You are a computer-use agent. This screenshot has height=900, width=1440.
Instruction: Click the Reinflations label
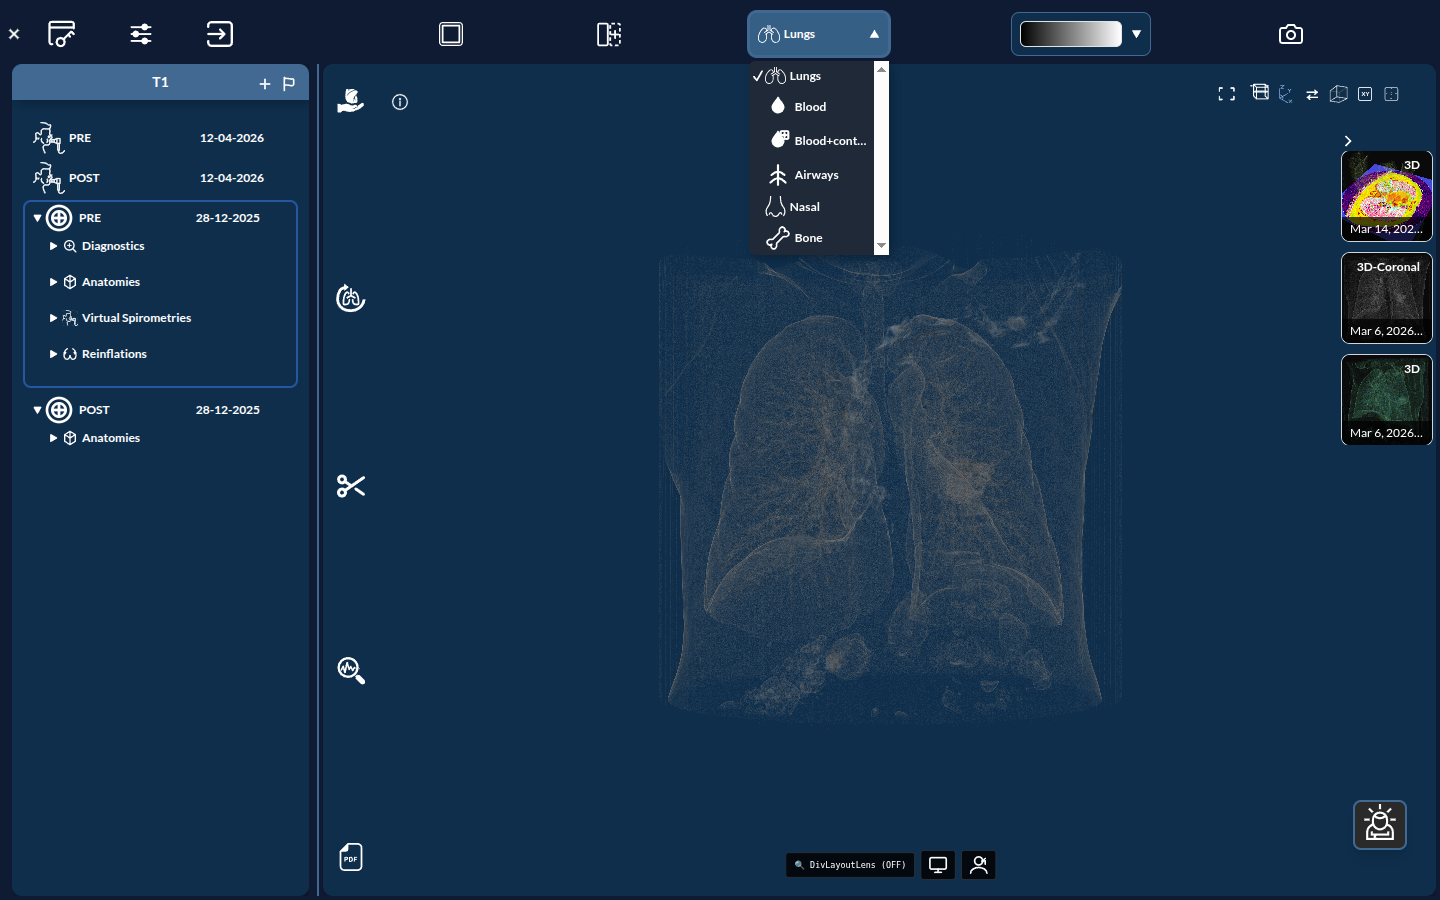coord(114,354)
